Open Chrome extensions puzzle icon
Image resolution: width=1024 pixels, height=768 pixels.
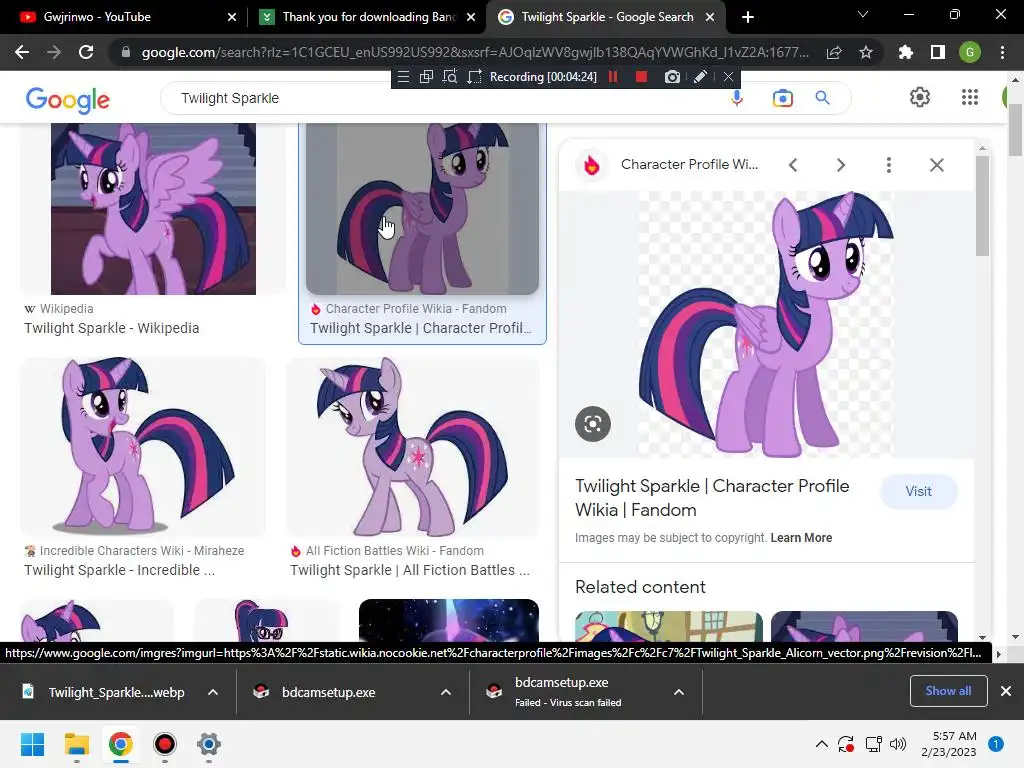tap(905, 52)
